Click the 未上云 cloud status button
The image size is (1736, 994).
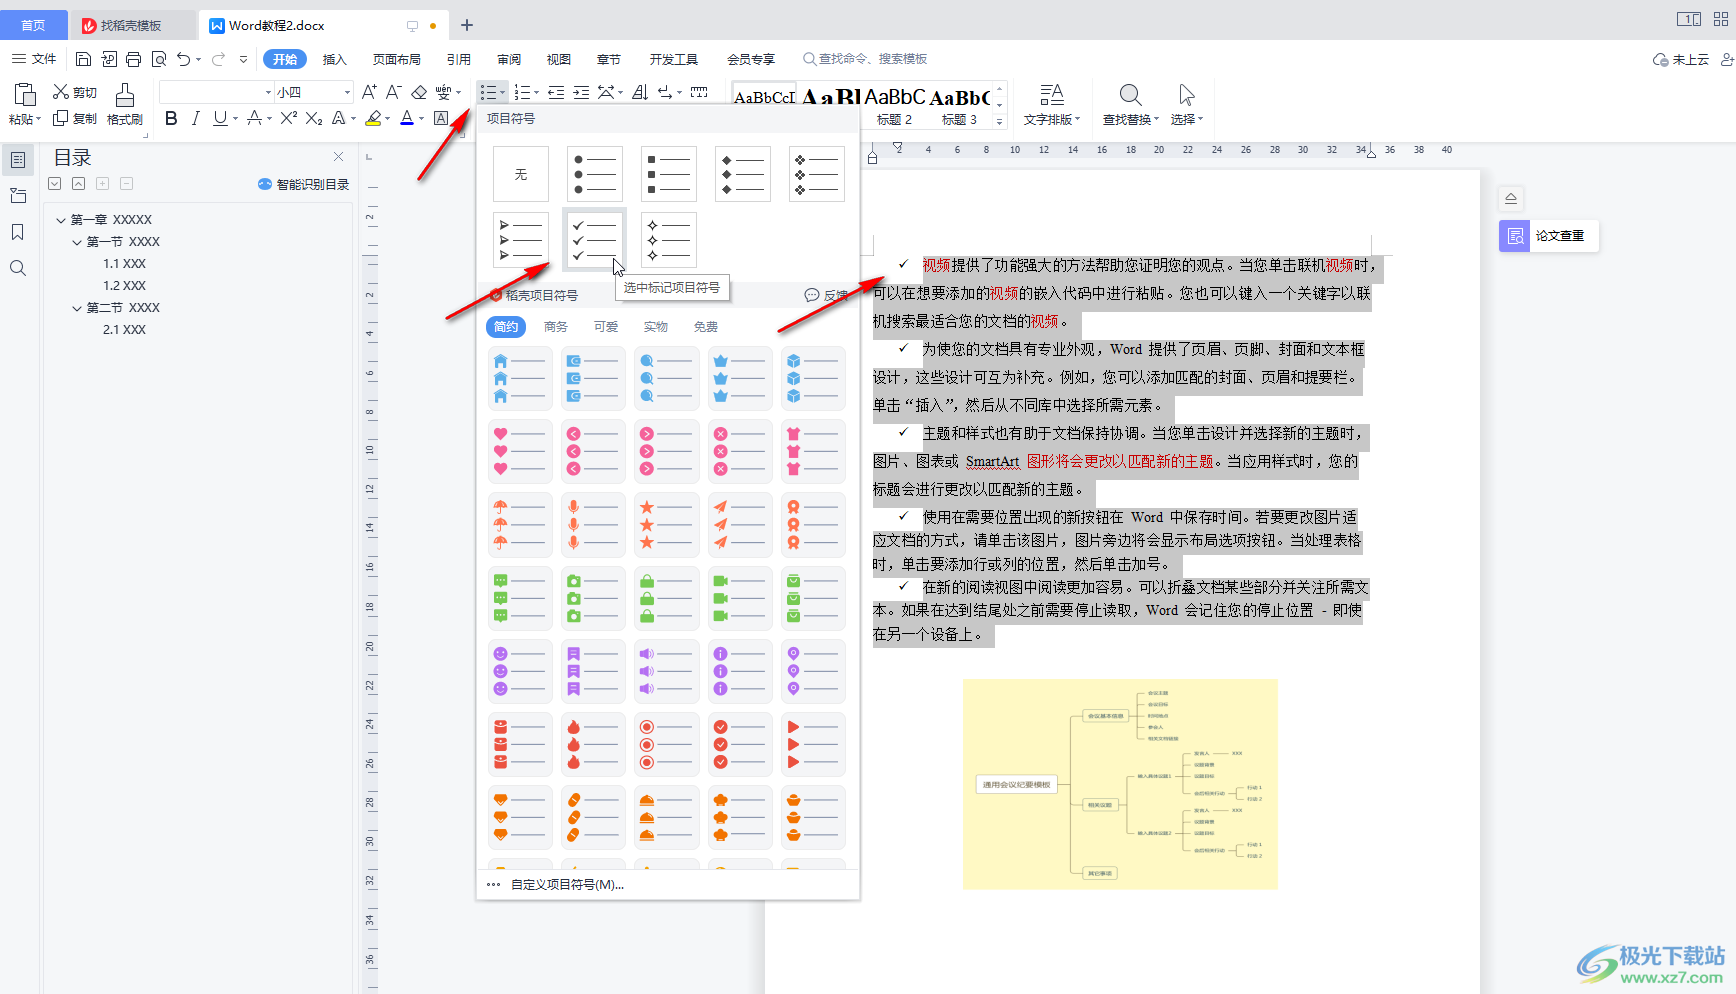[x=1681, y=59]
